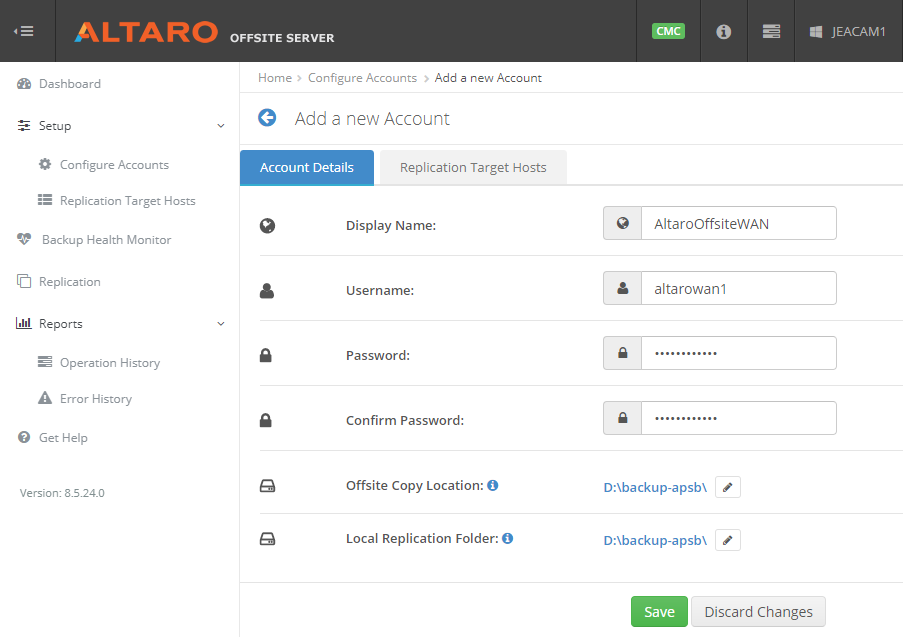Viewport: 903px width, 637px height.
Task: Open the Local Replication Folder path link
Action: tap(655, 540)
